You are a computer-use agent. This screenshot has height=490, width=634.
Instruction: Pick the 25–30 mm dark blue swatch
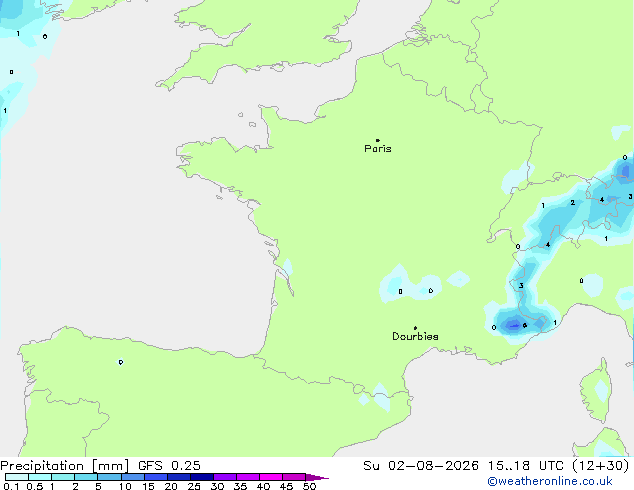pyautogui.click(x=201, y=477)
